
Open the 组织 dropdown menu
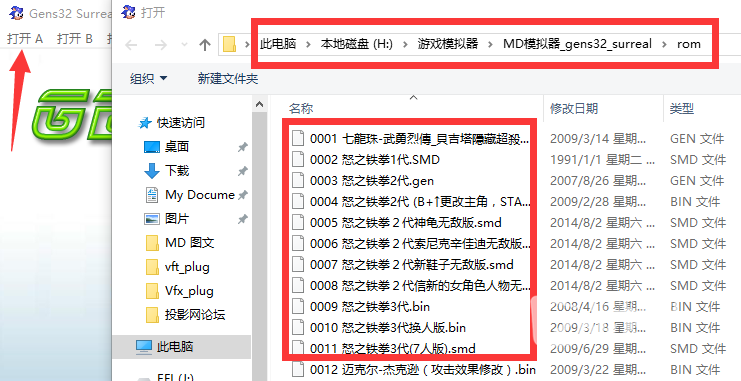click(148, 78)
